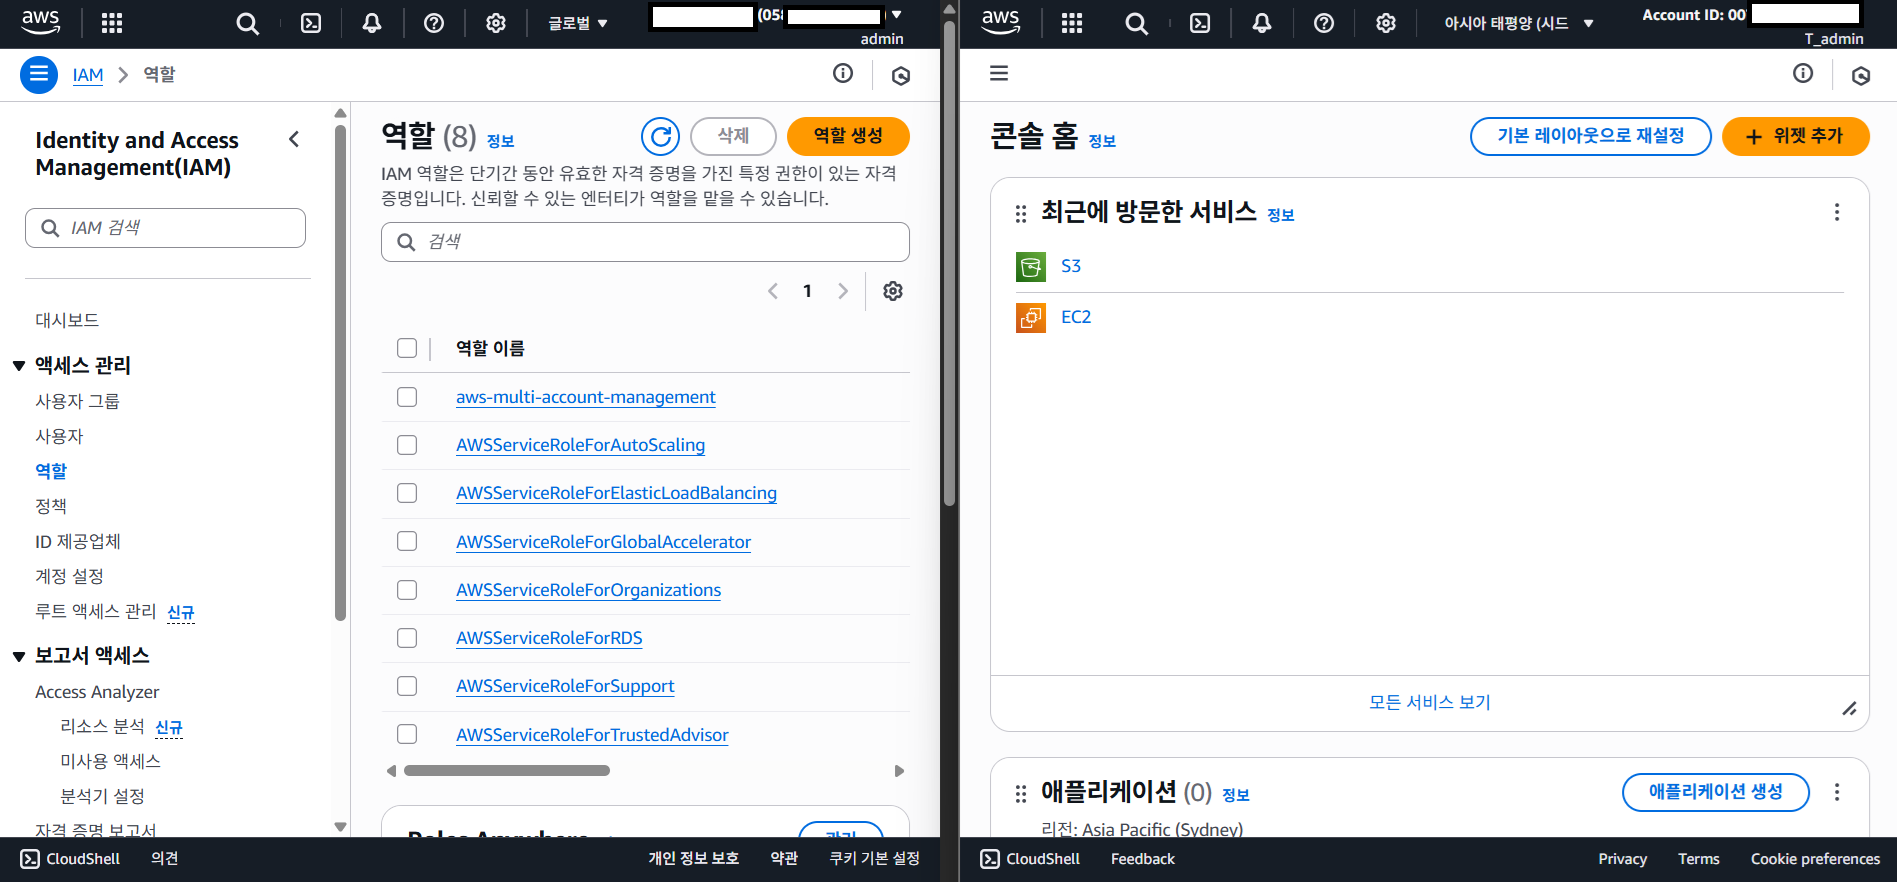Collapse 보고서 액세스 section
This screenshot has width=1897, height=882.
coord(19,656)
